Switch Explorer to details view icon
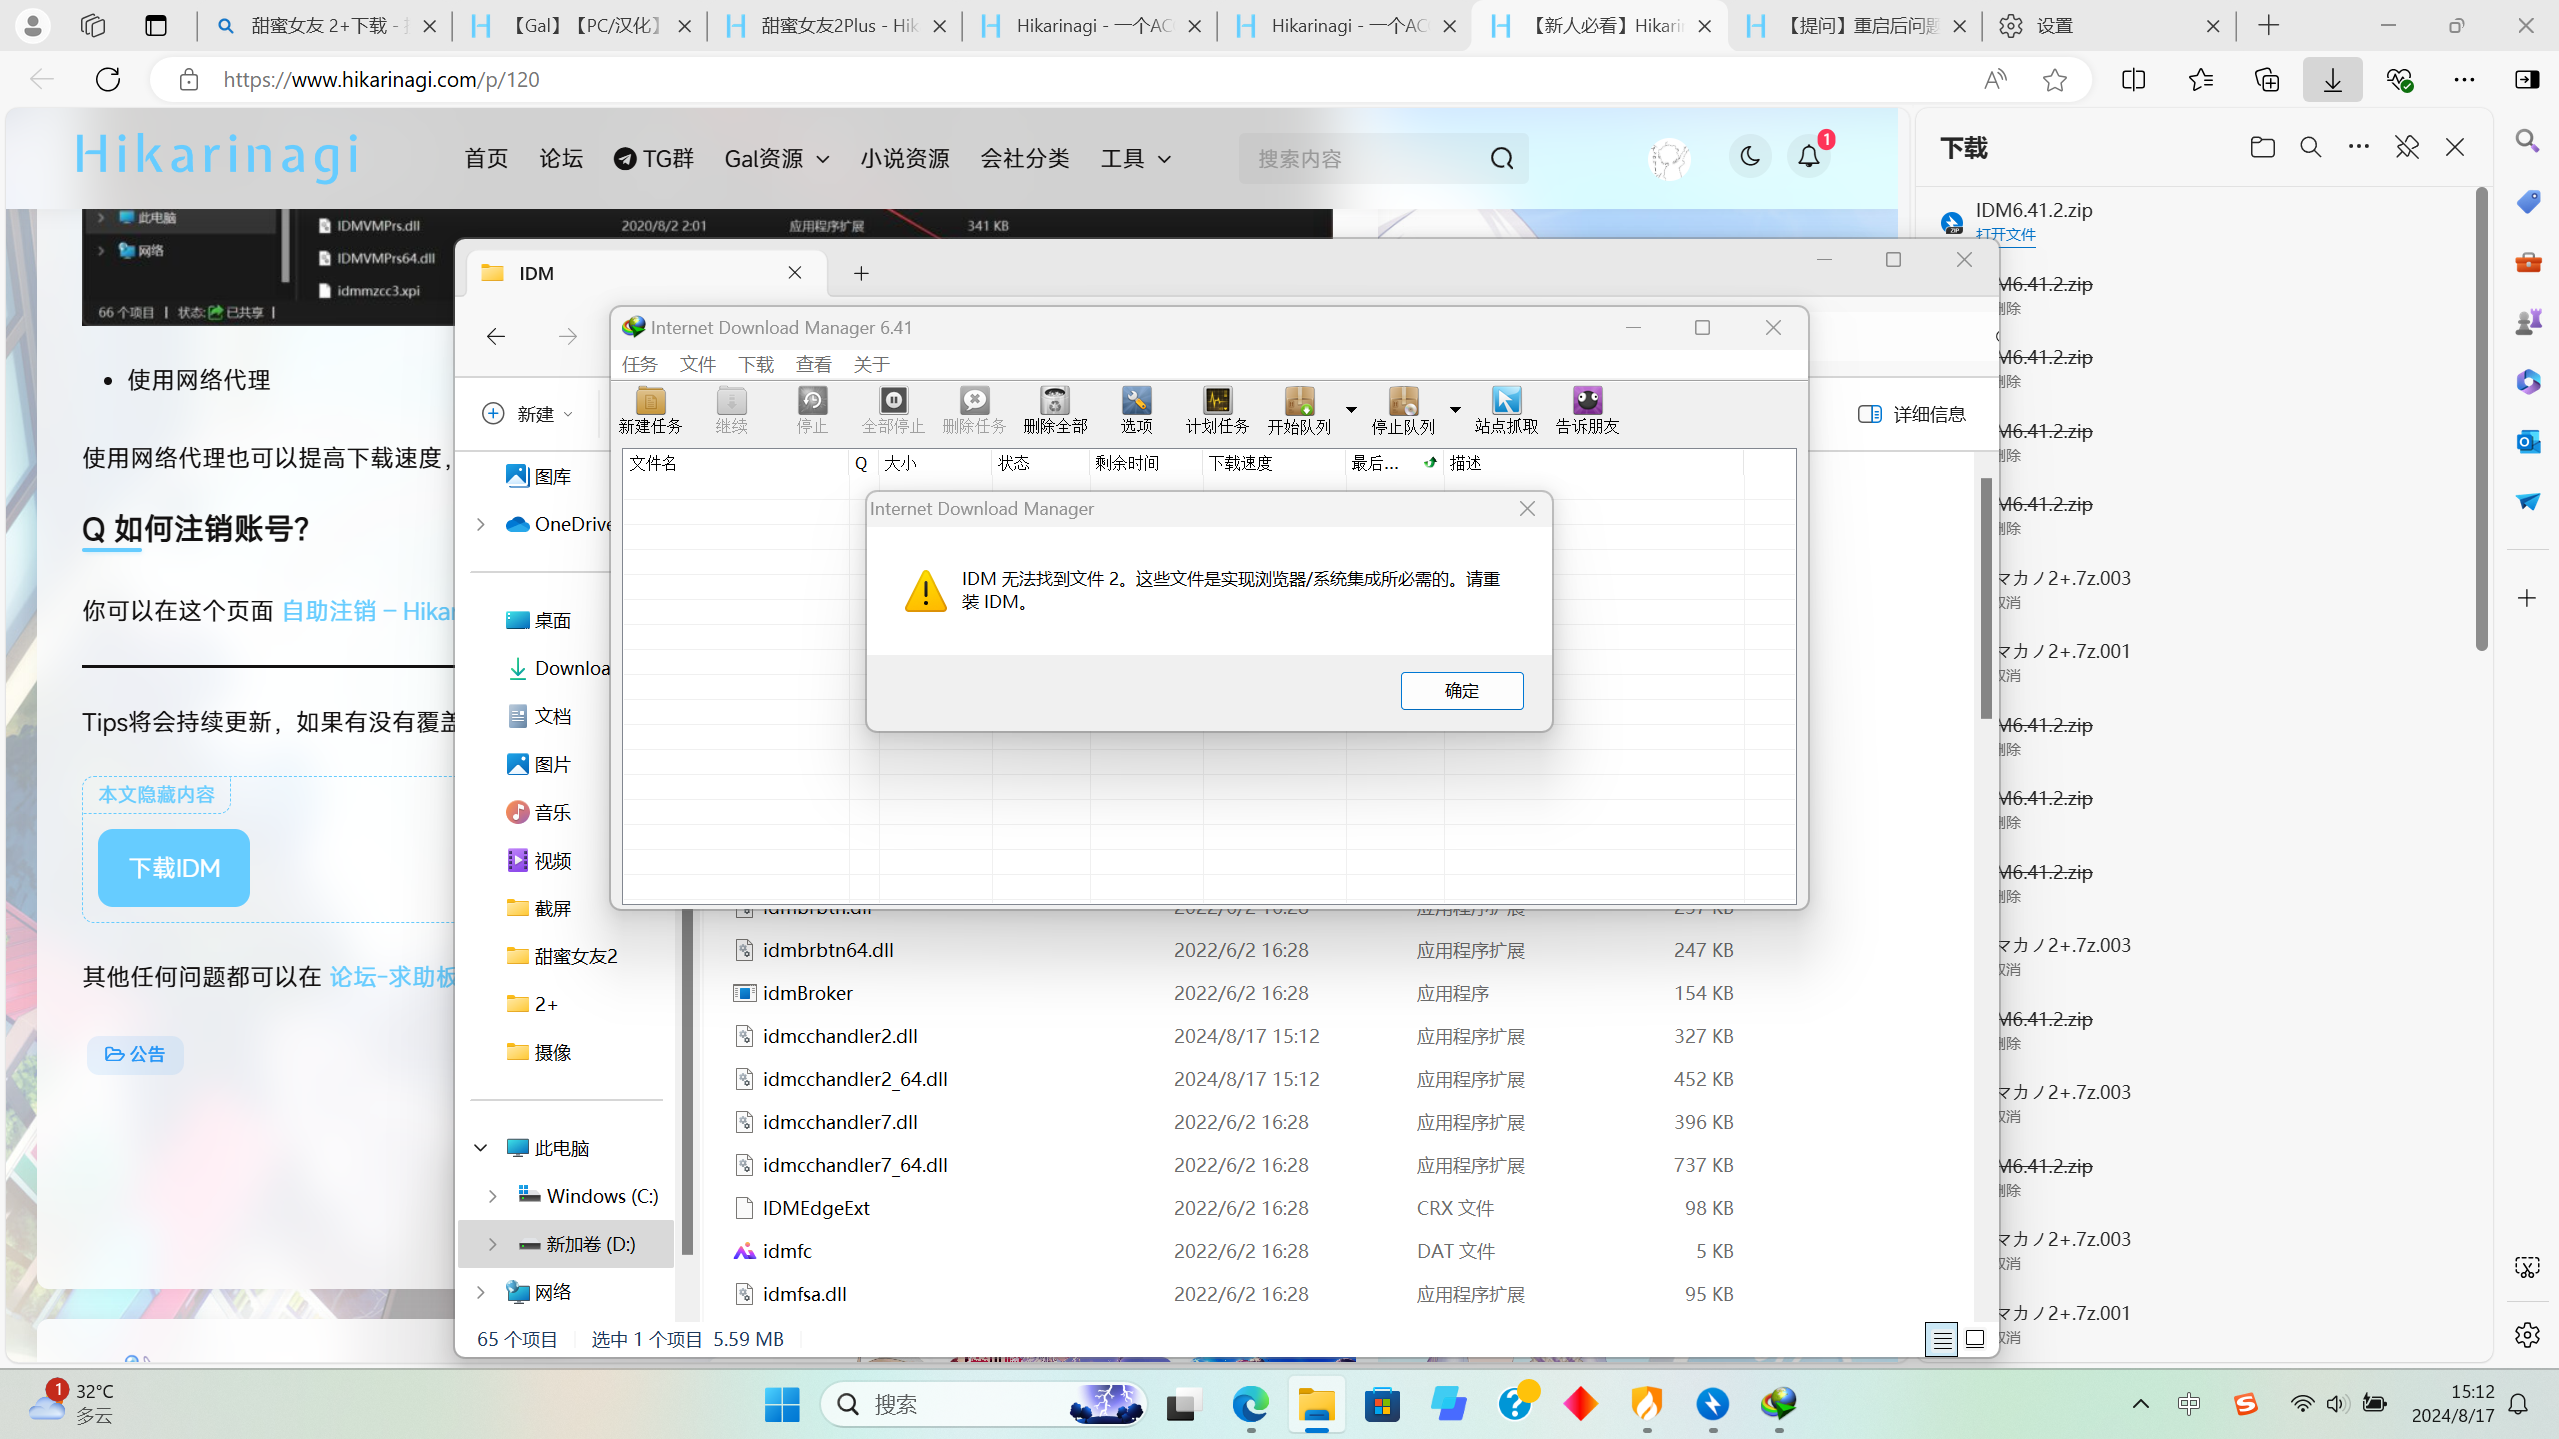The image size is (2559, 1439). [1941, 1339]
